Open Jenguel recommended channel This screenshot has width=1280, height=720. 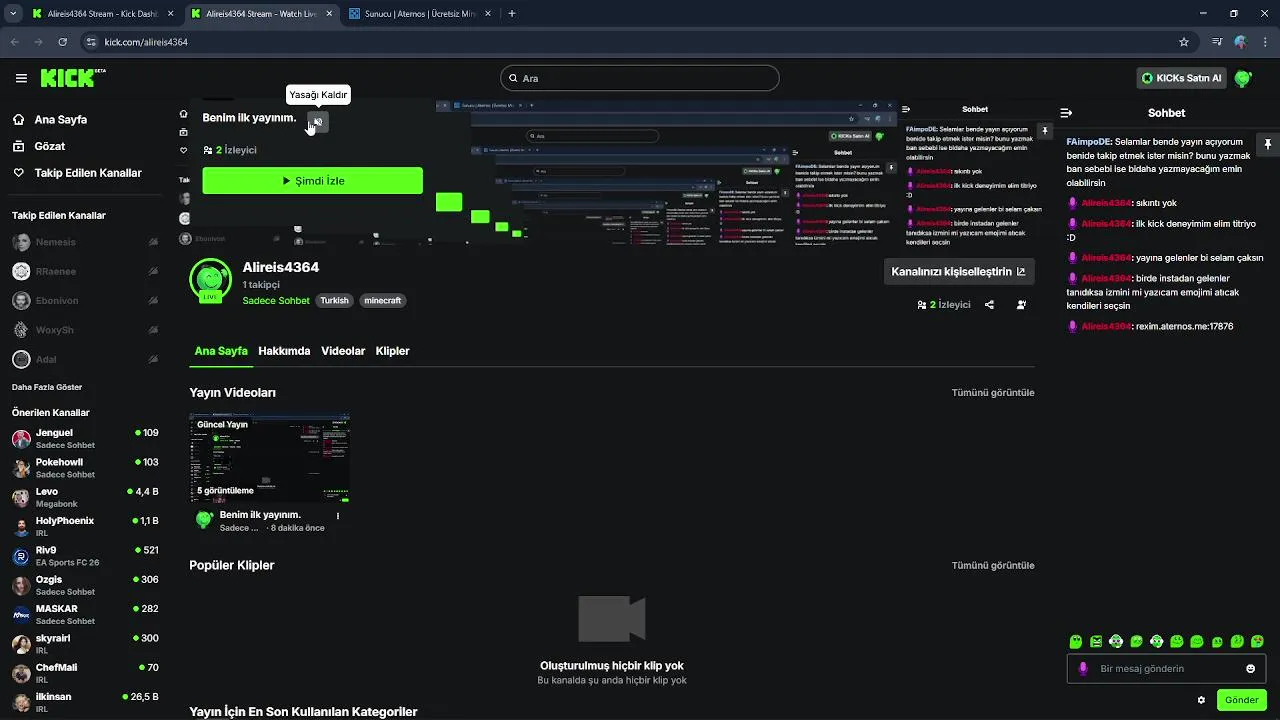coord(85,438)
